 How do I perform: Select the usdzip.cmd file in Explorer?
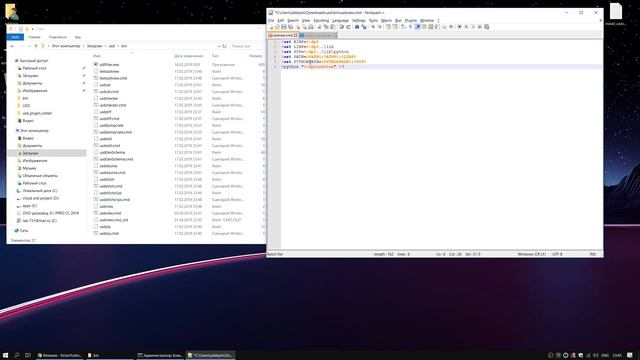pyautogui.click(x=109, y=233)
